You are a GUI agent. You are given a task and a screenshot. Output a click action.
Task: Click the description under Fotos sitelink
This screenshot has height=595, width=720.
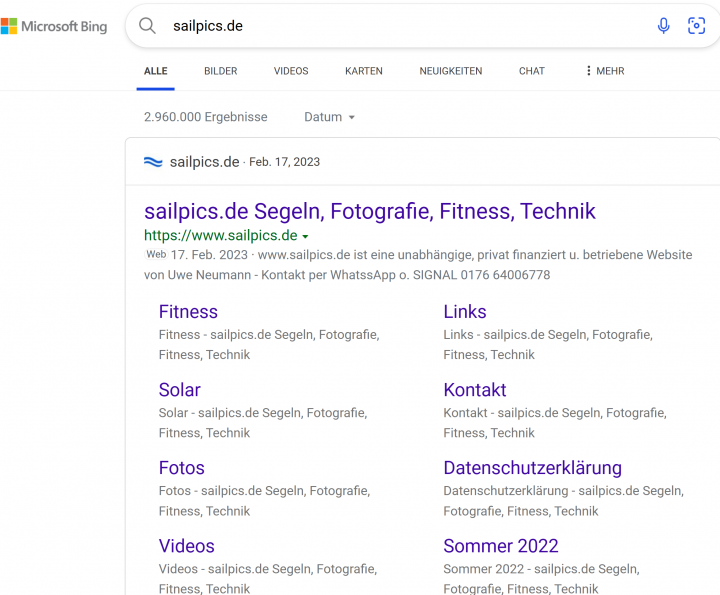tap(264, 501)
